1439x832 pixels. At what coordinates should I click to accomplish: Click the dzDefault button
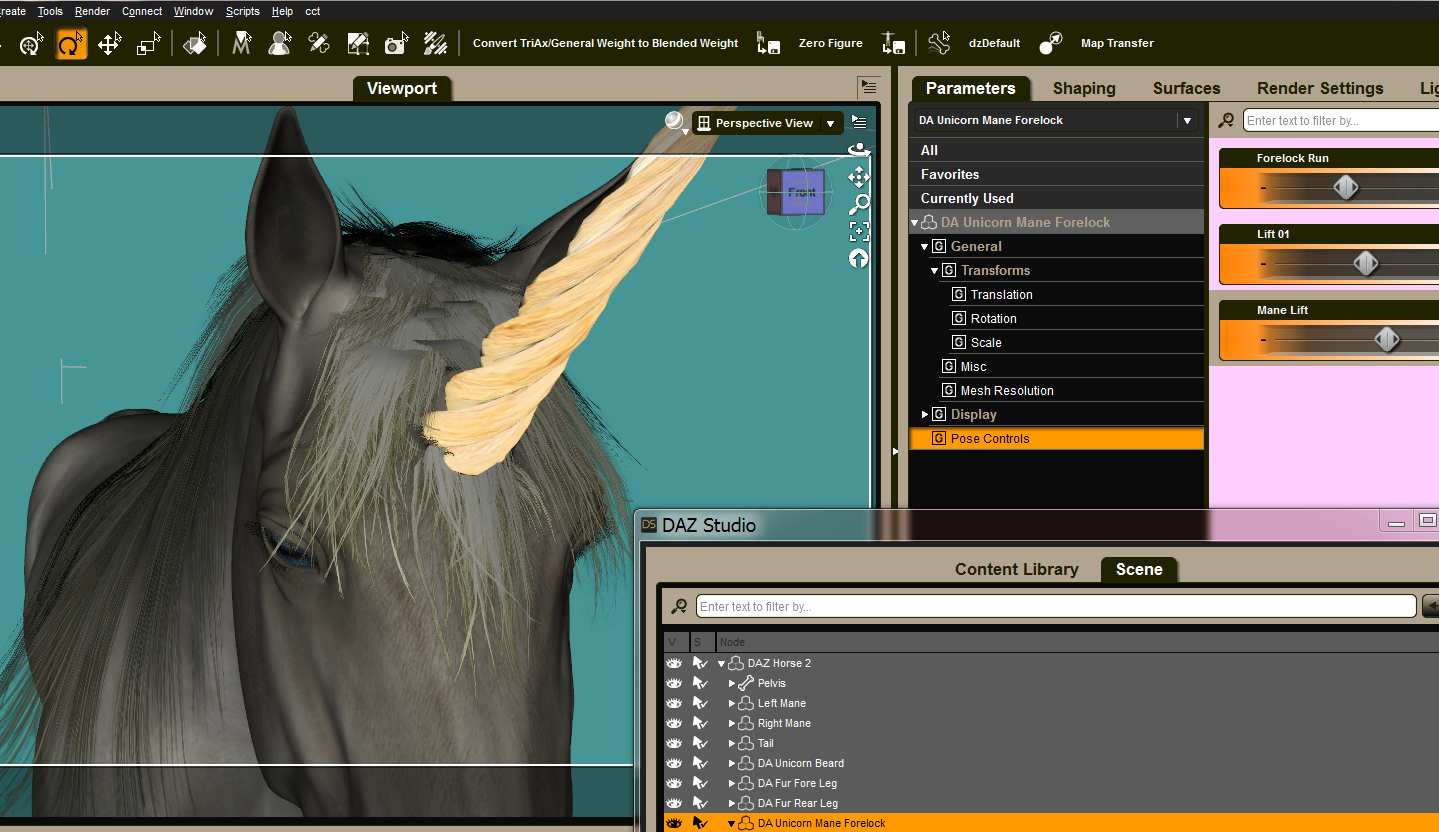click(994, 44)
